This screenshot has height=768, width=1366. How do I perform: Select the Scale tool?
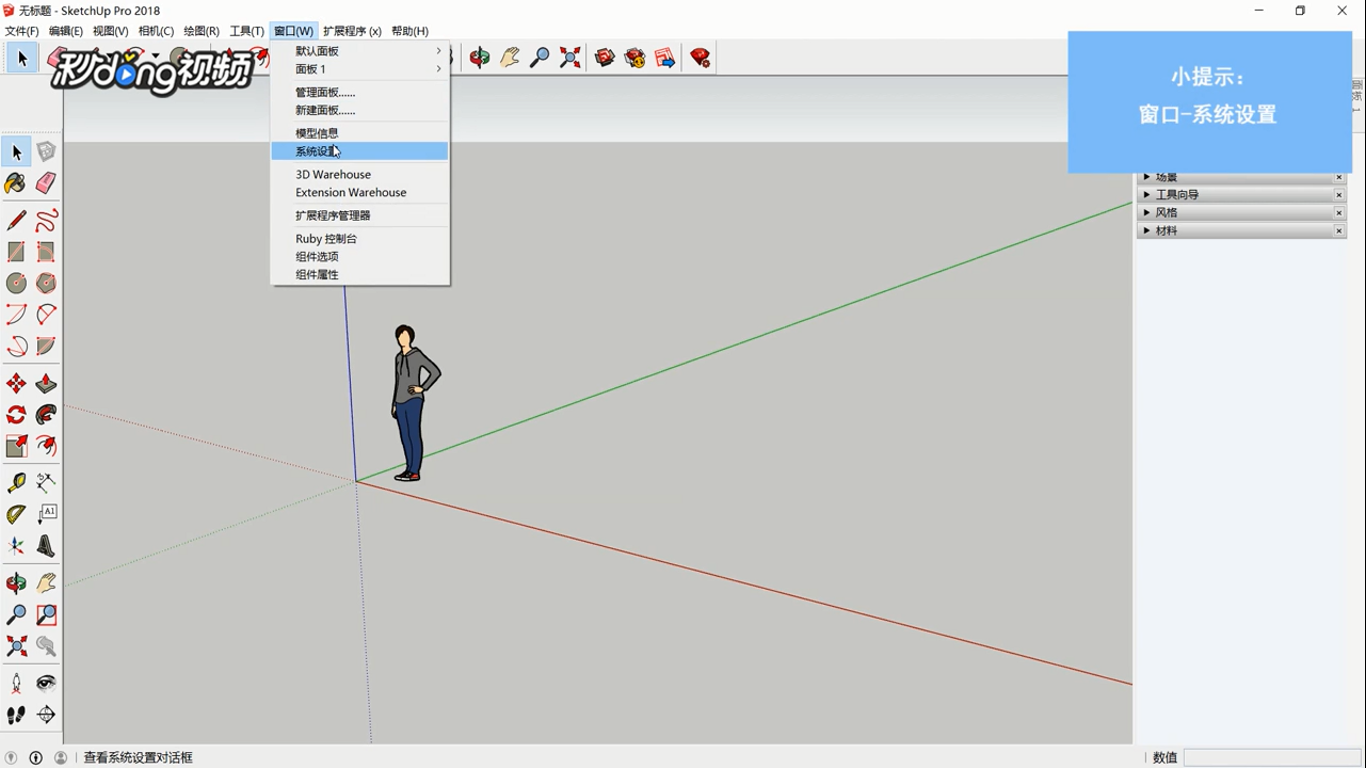coord(16,446)
